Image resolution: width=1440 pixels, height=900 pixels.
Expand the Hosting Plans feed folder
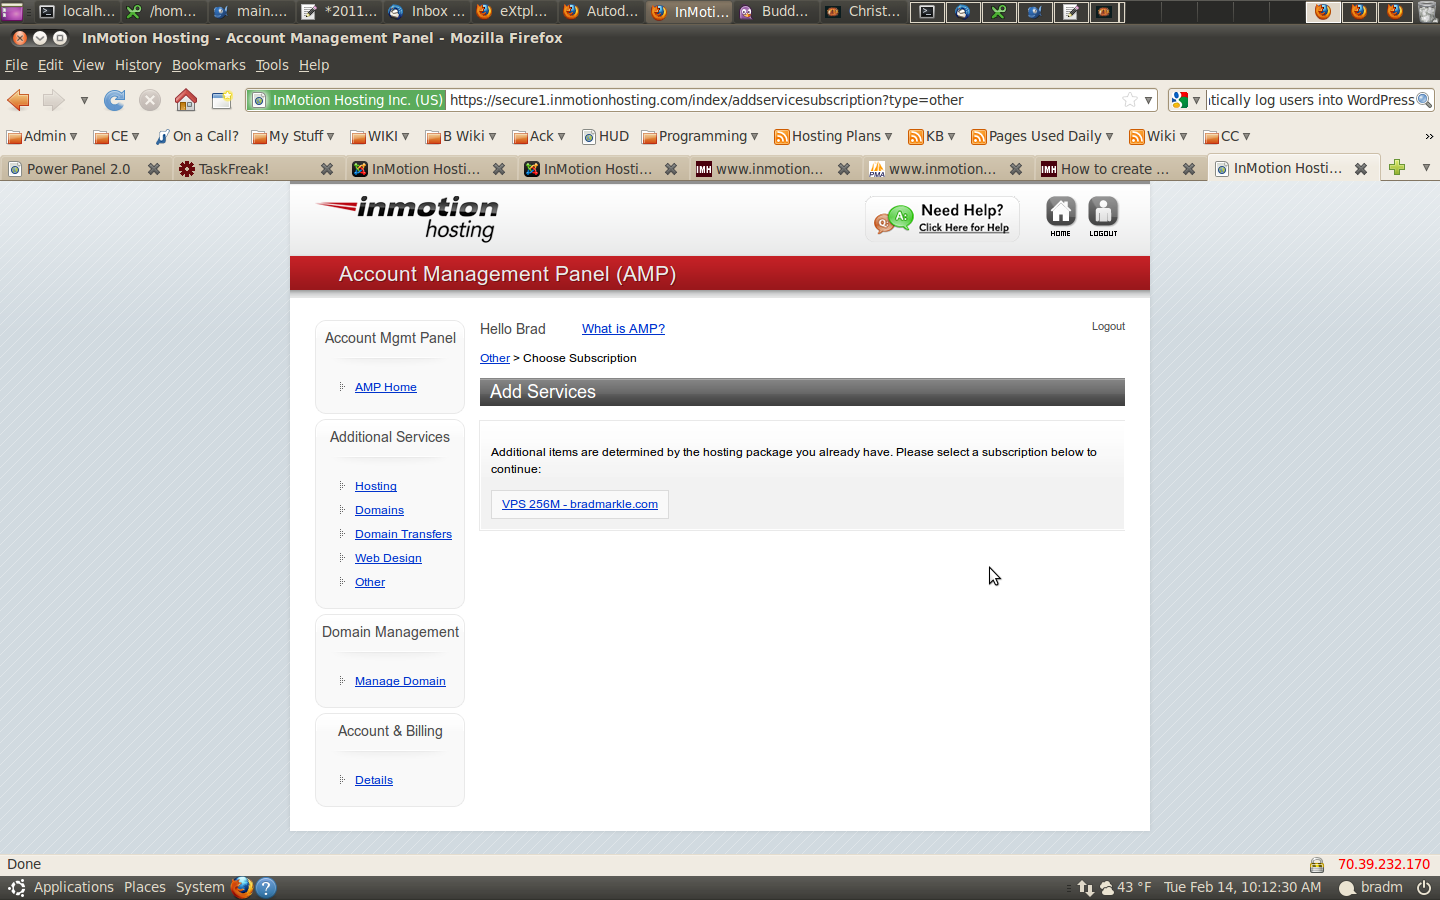click(x=833, y=136)
